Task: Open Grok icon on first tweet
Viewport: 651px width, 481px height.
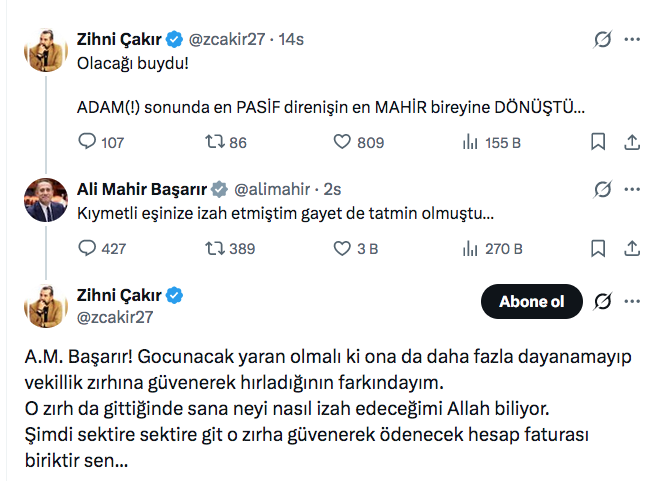Action: click(x=602, y=40)
